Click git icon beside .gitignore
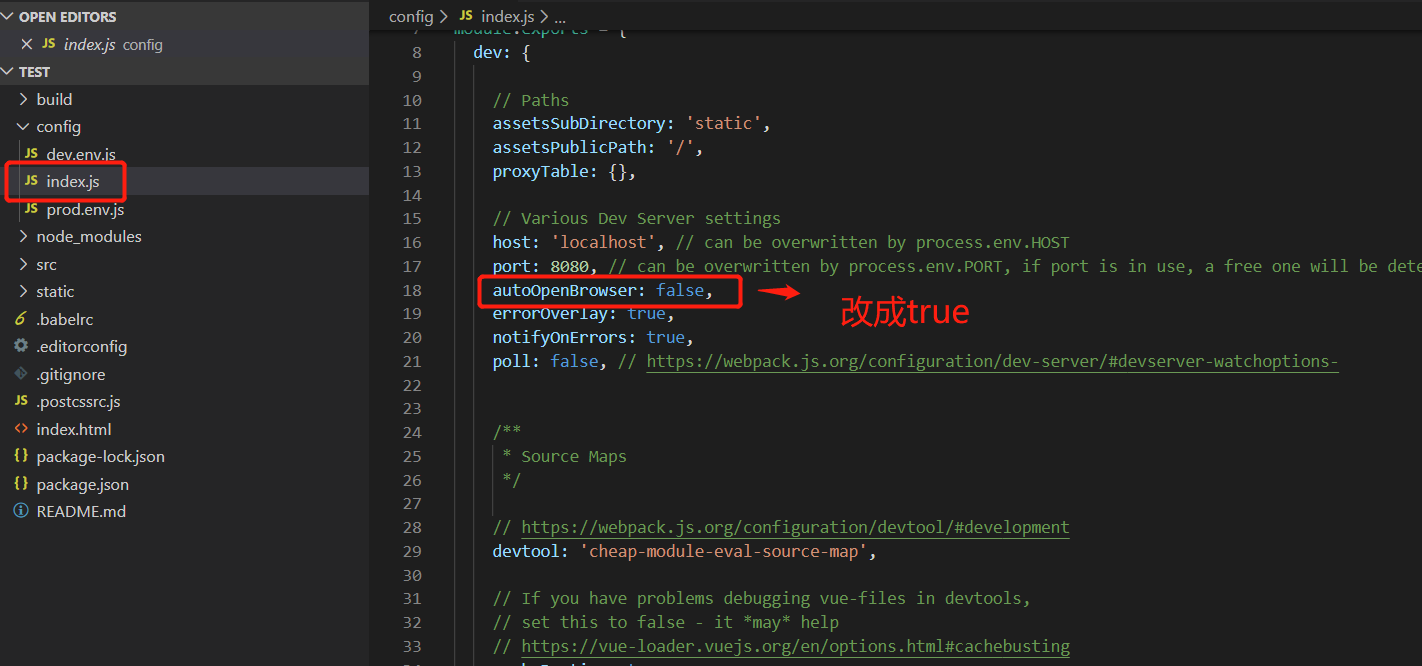The width and height of the screenshot is (1422, 666). (21, 374)
